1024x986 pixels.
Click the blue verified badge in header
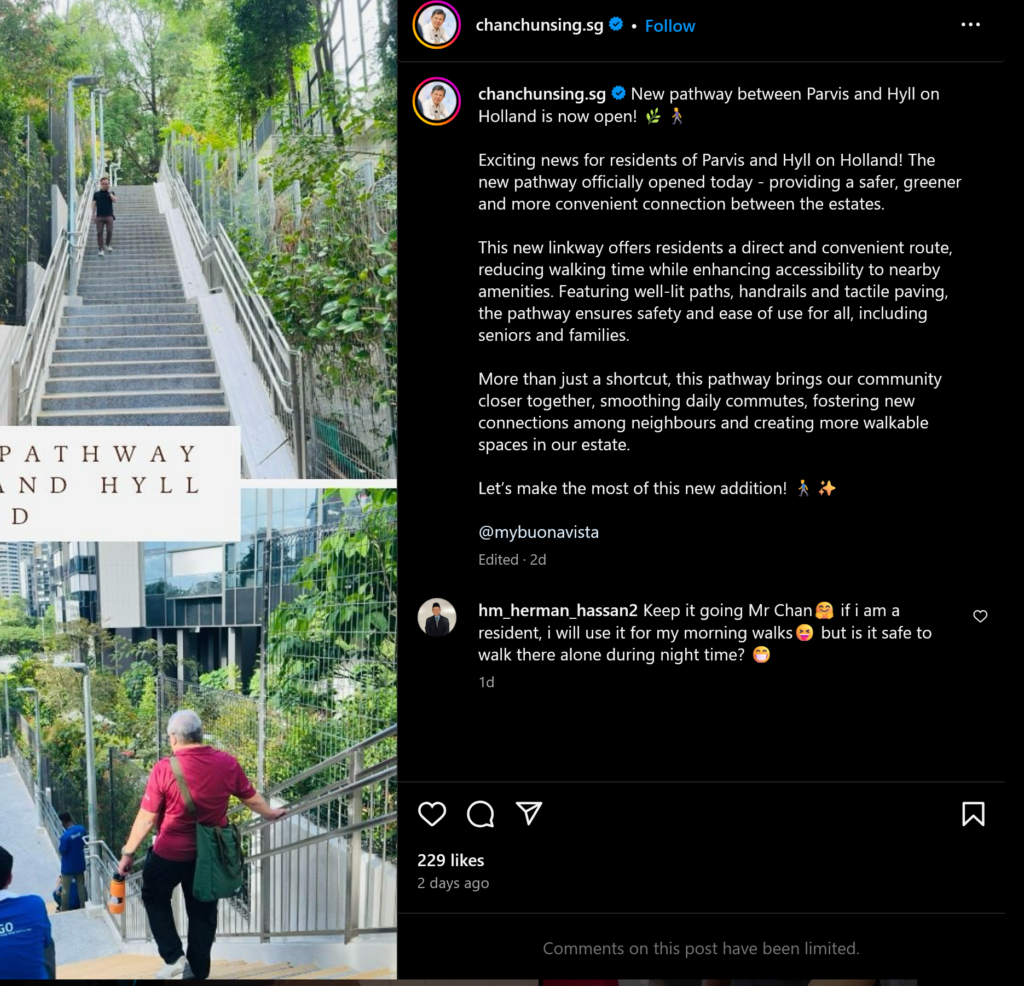coord(616,24)
